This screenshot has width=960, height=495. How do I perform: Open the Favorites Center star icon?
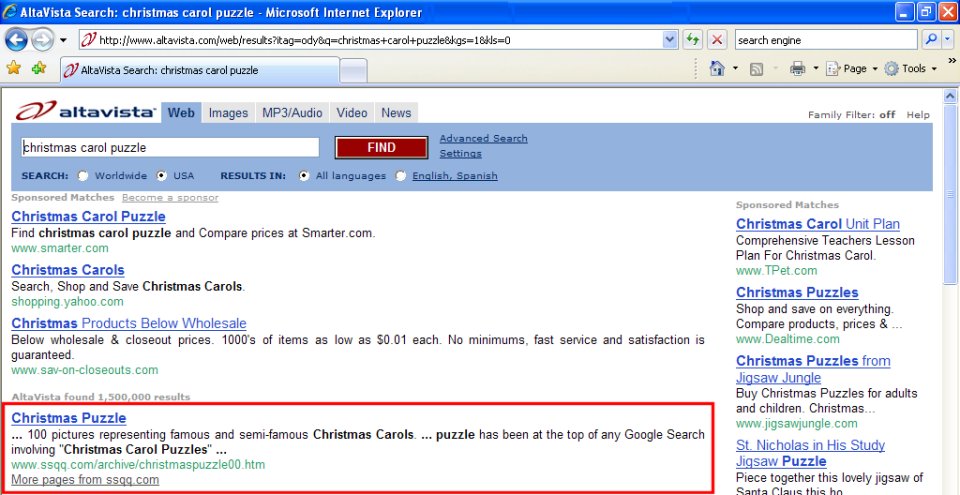click(13, 68)
